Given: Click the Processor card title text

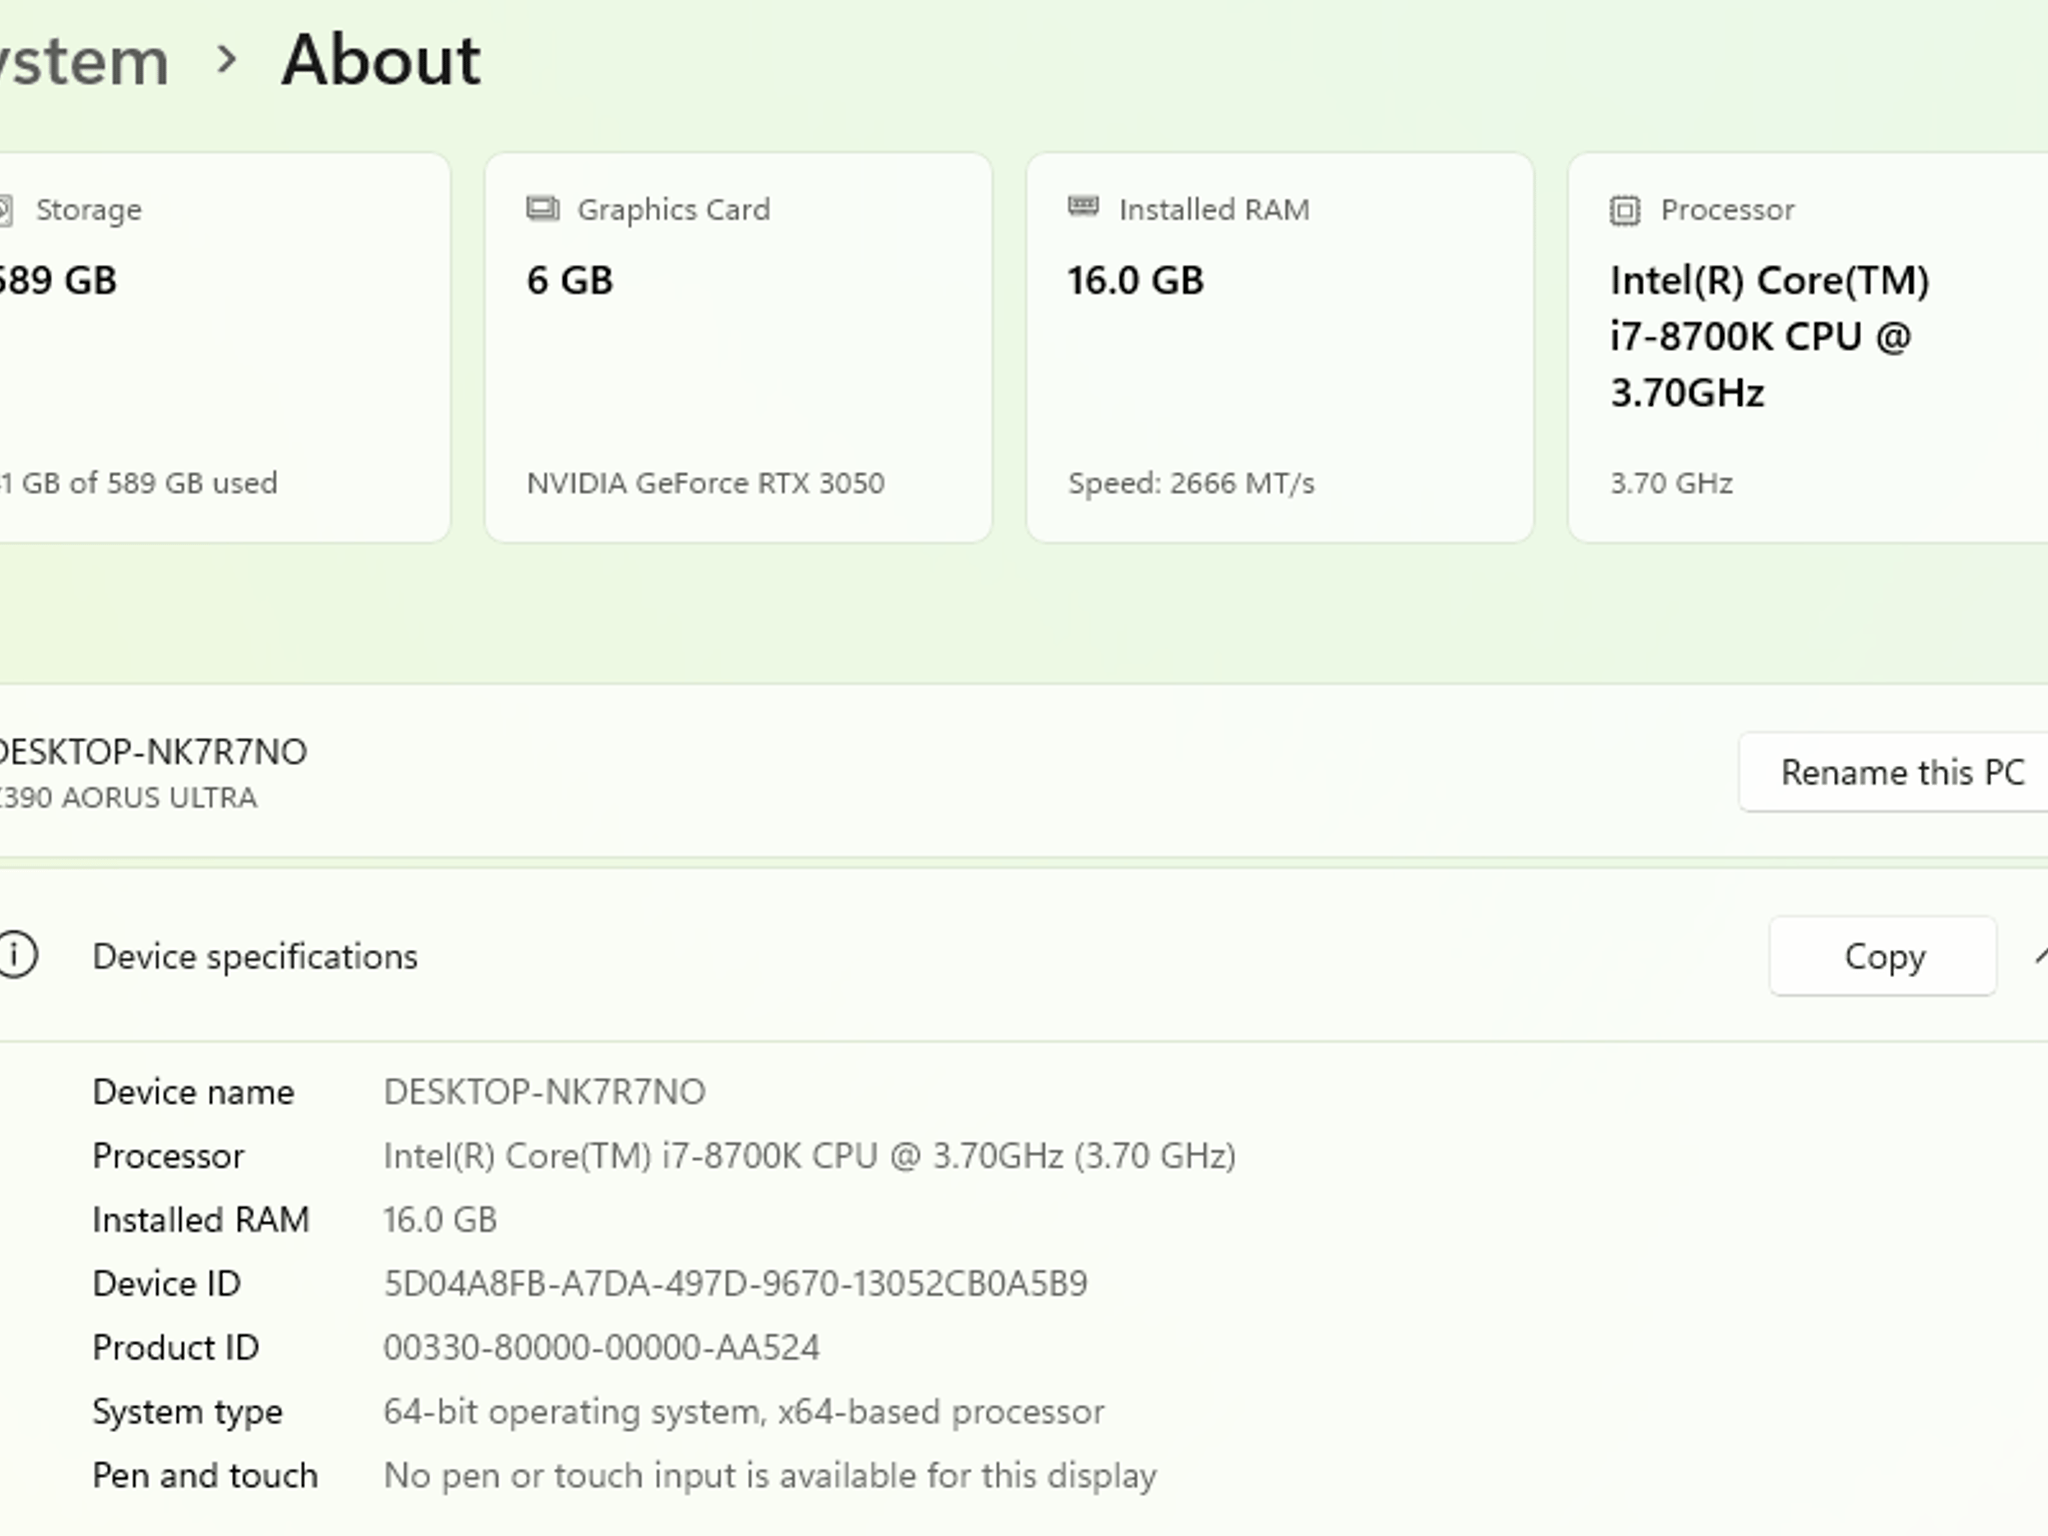Looking at the screenshot, I should (x=1728, y=209).
